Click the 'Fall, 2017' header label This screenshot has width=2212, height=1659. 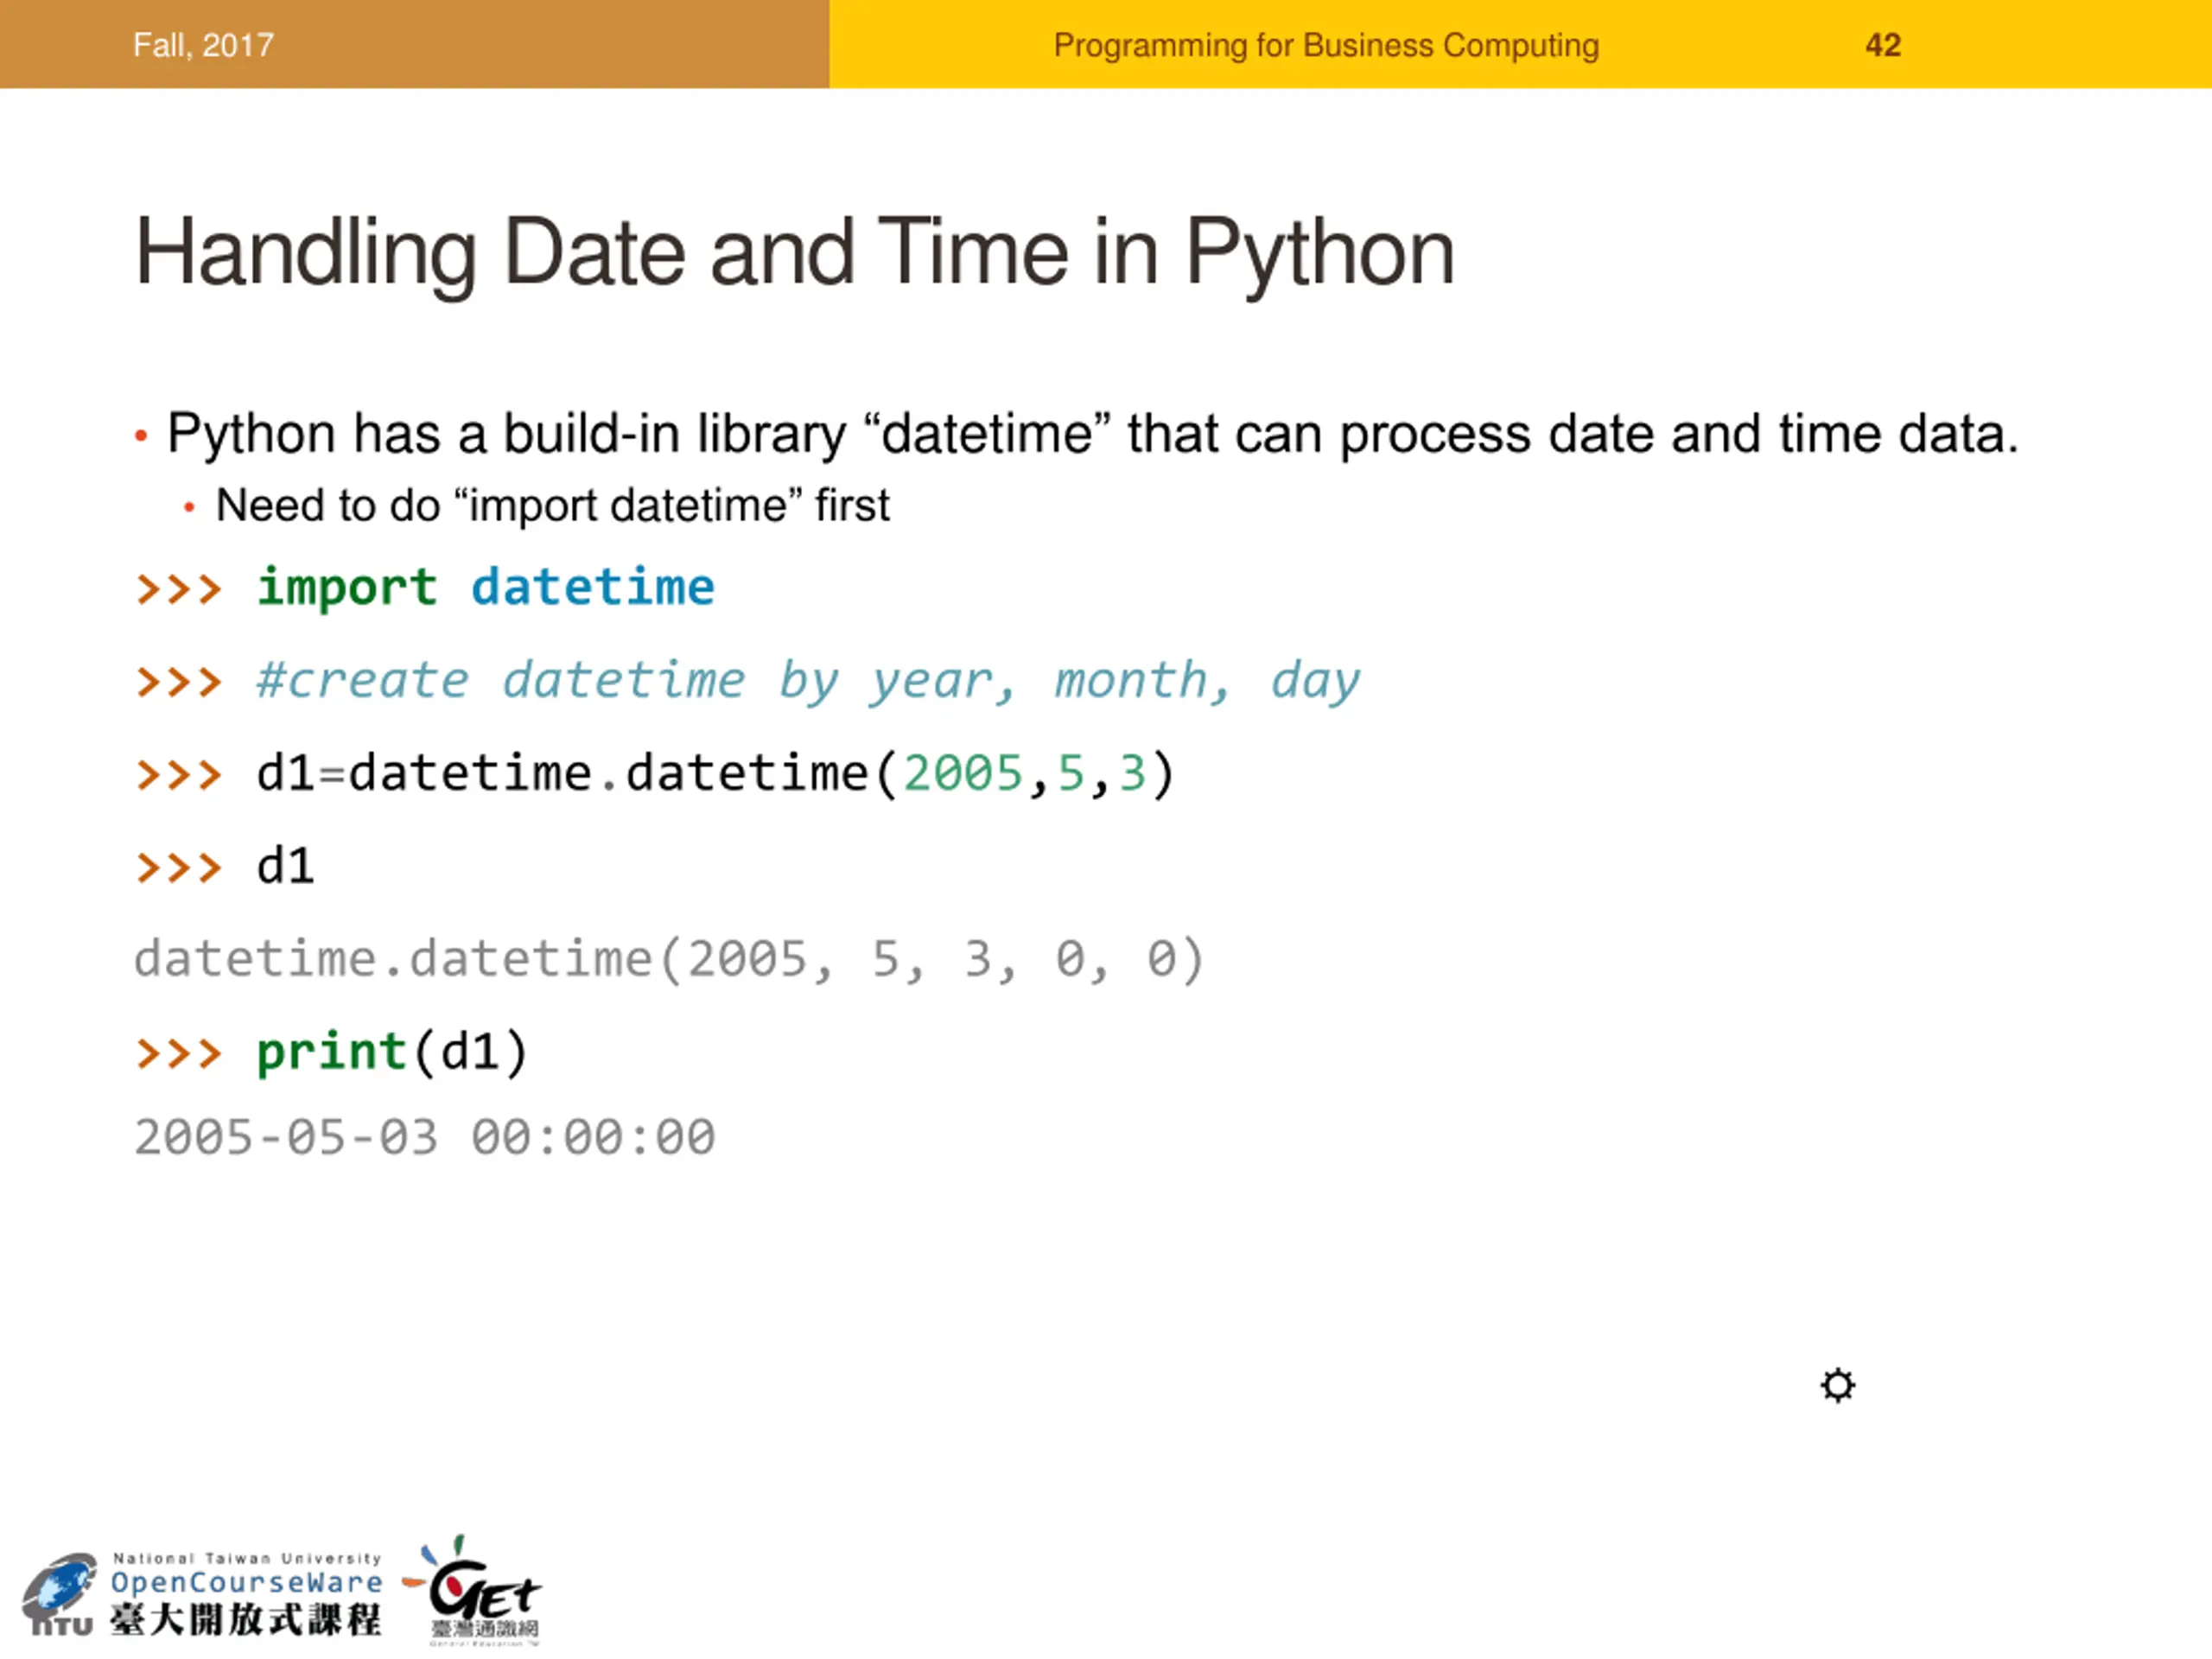(203, 45)
